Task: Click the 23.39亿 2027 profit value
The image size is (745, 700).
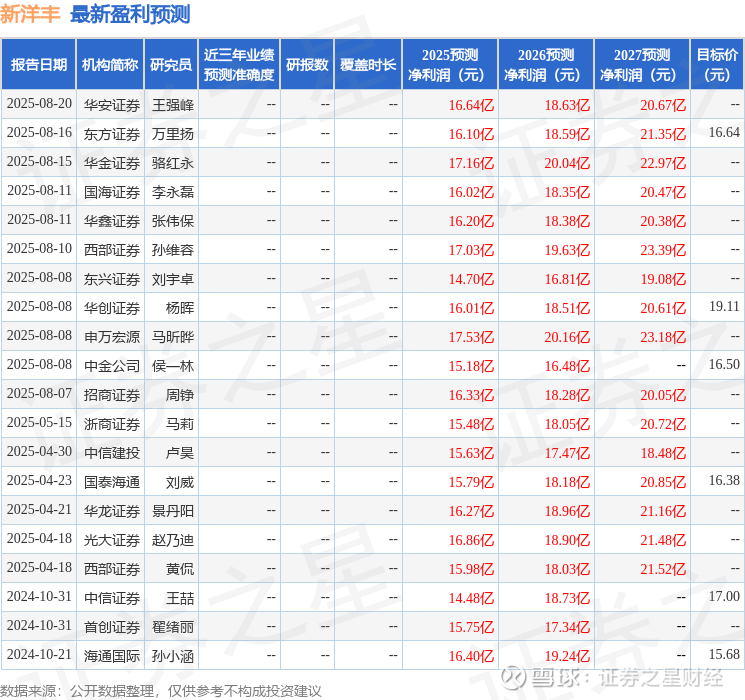Action: [x=663, y=250]
